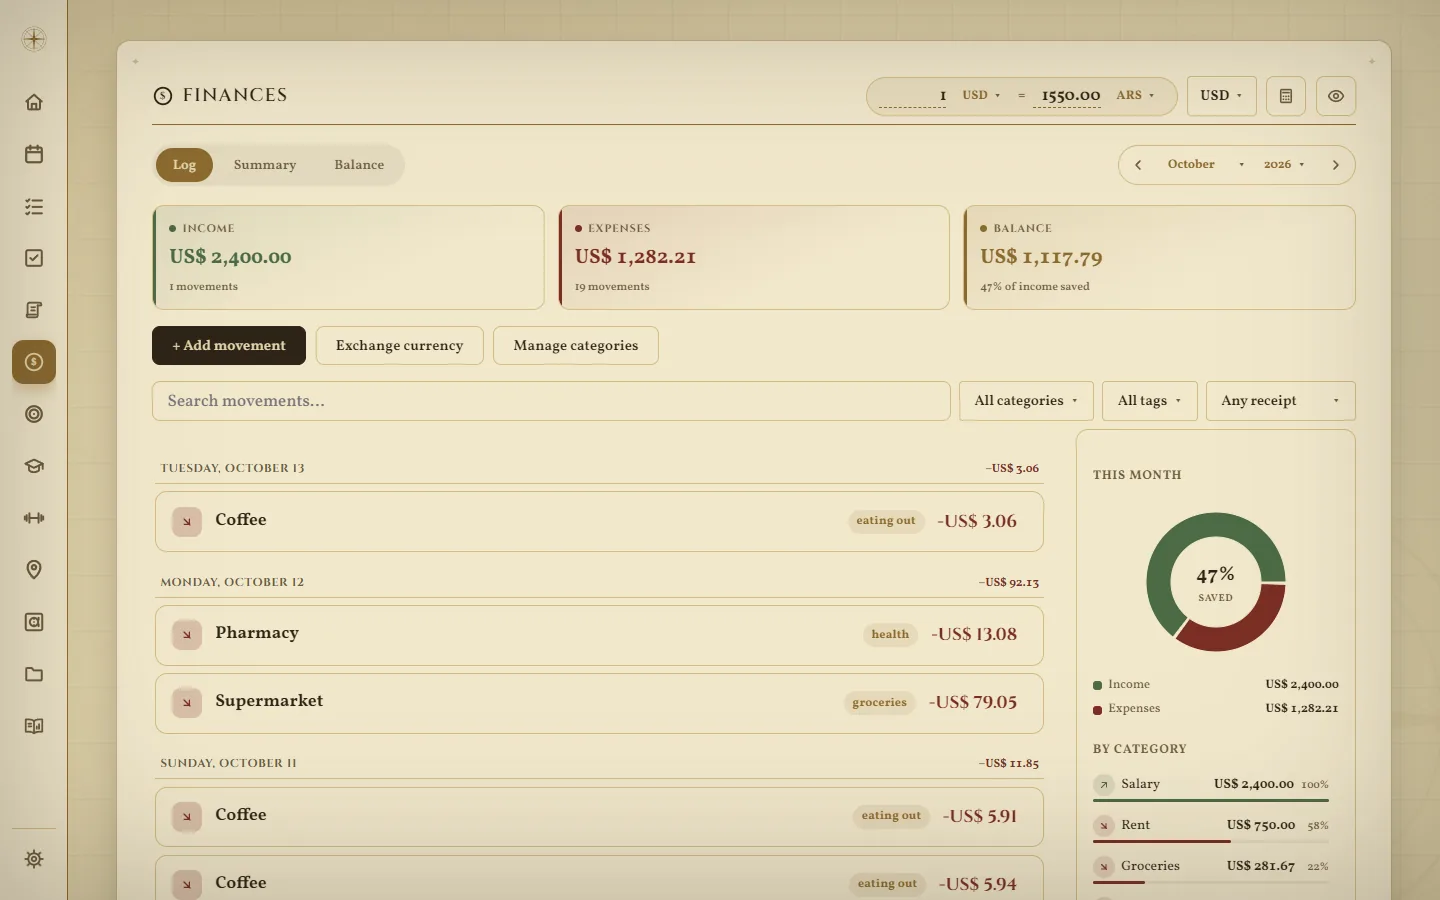The height and width of the screenshot is (900, 1440).
Task: Switch to the Summary tab
Action: pos(265,165)
